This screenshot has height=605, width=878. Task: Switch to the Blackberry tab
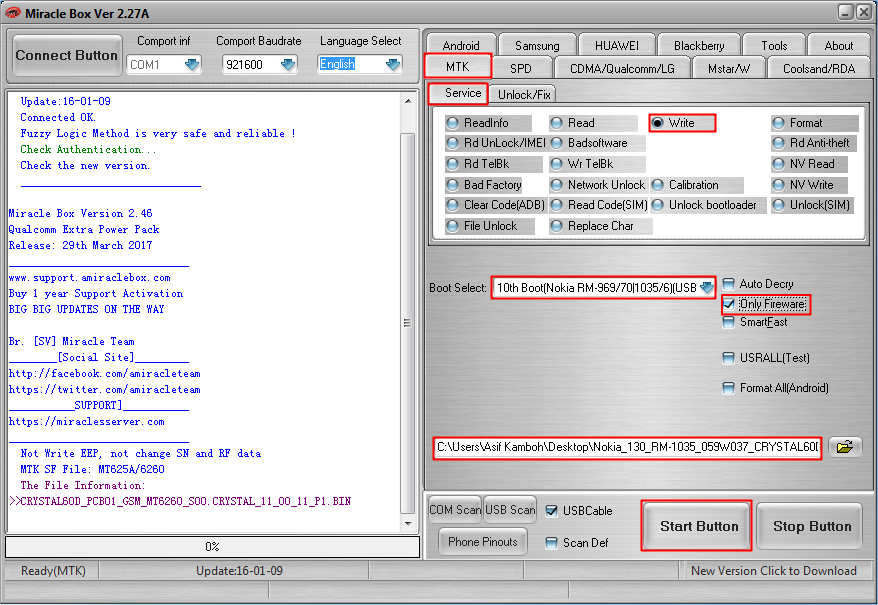coord(699,45)
